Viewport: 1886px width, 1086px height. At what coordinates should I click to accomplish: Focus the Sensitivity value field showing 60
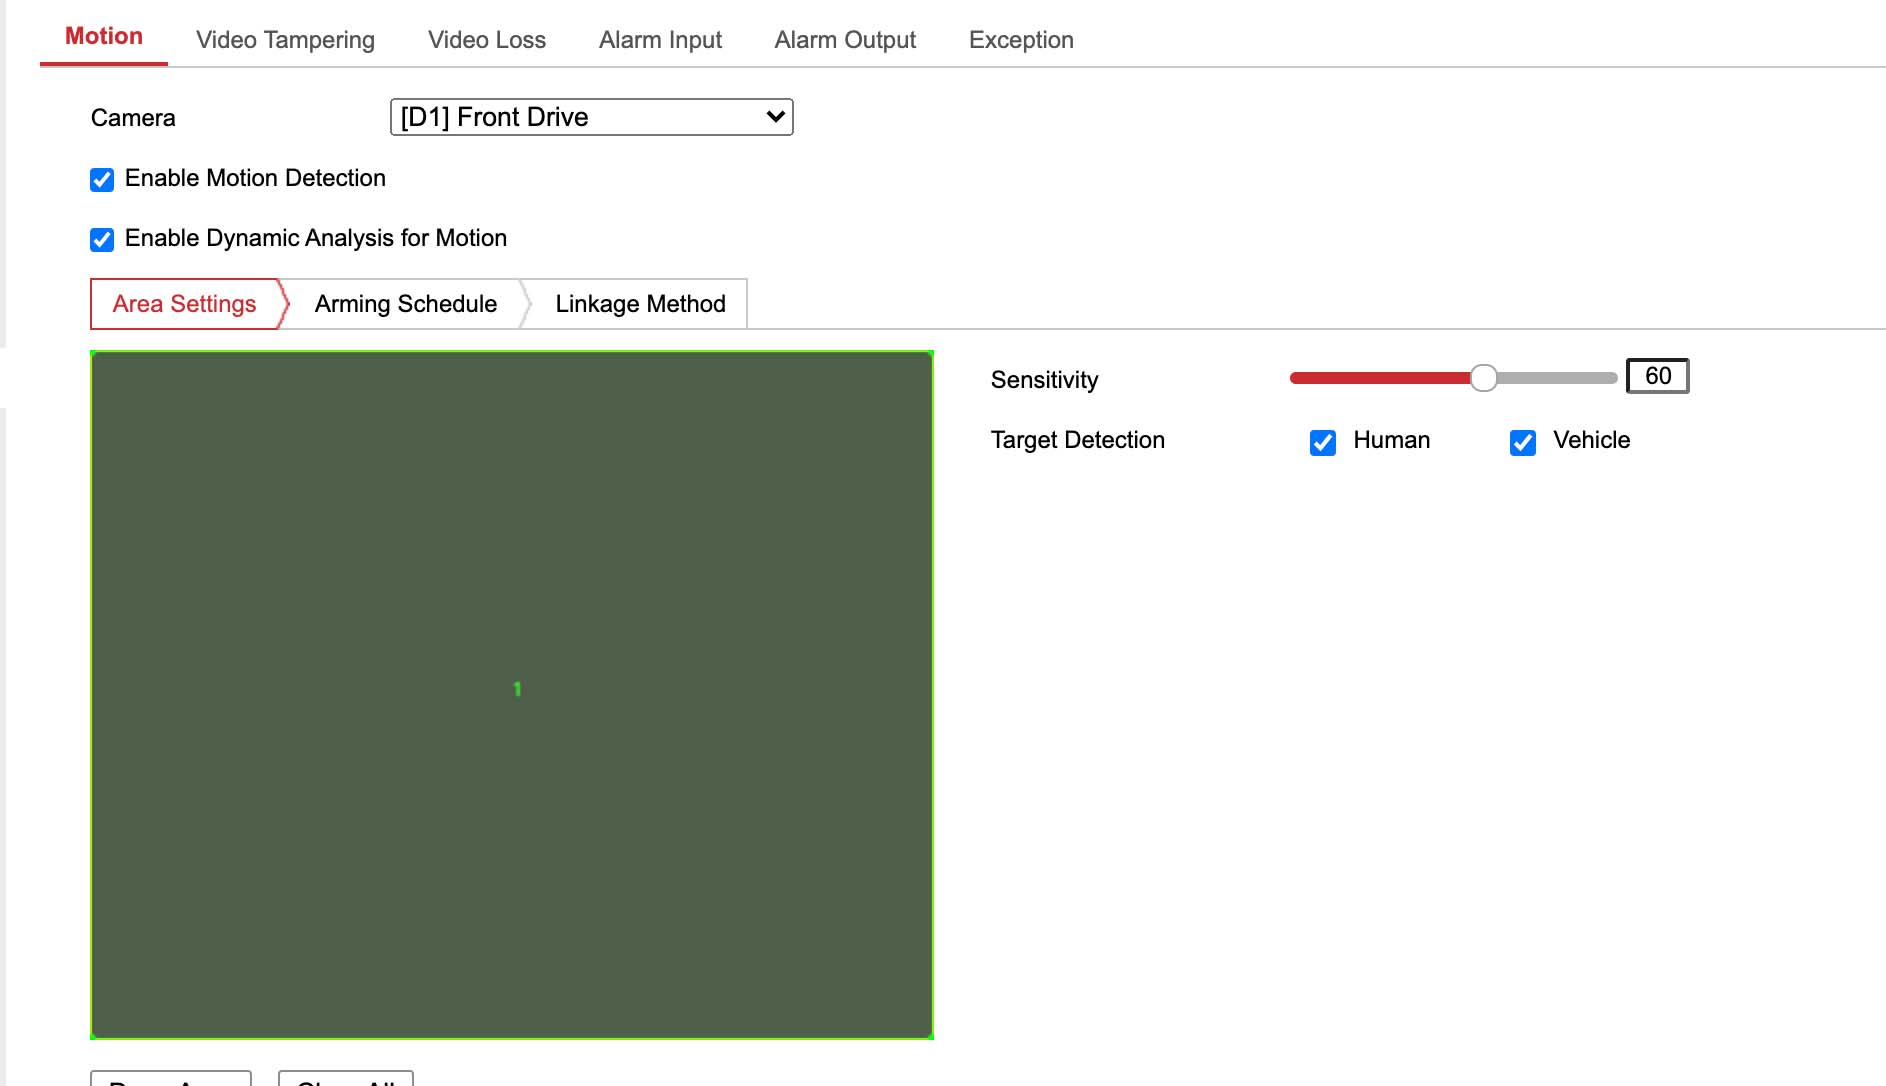tap(1657, 376)
